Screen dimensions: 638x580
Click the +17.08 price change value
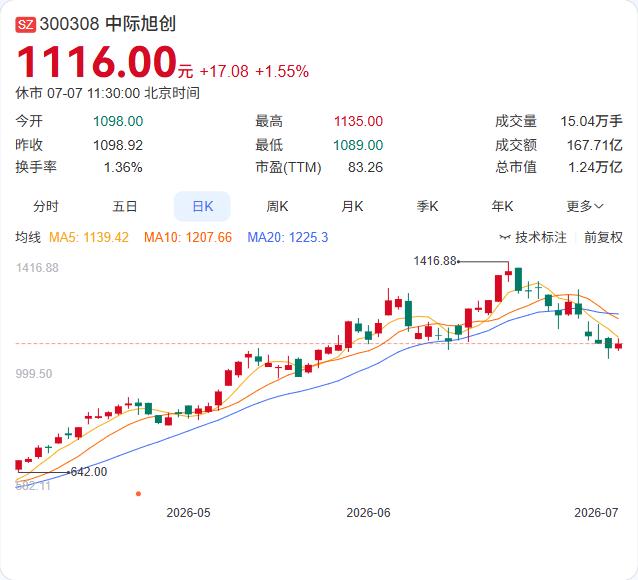(224, 72)
